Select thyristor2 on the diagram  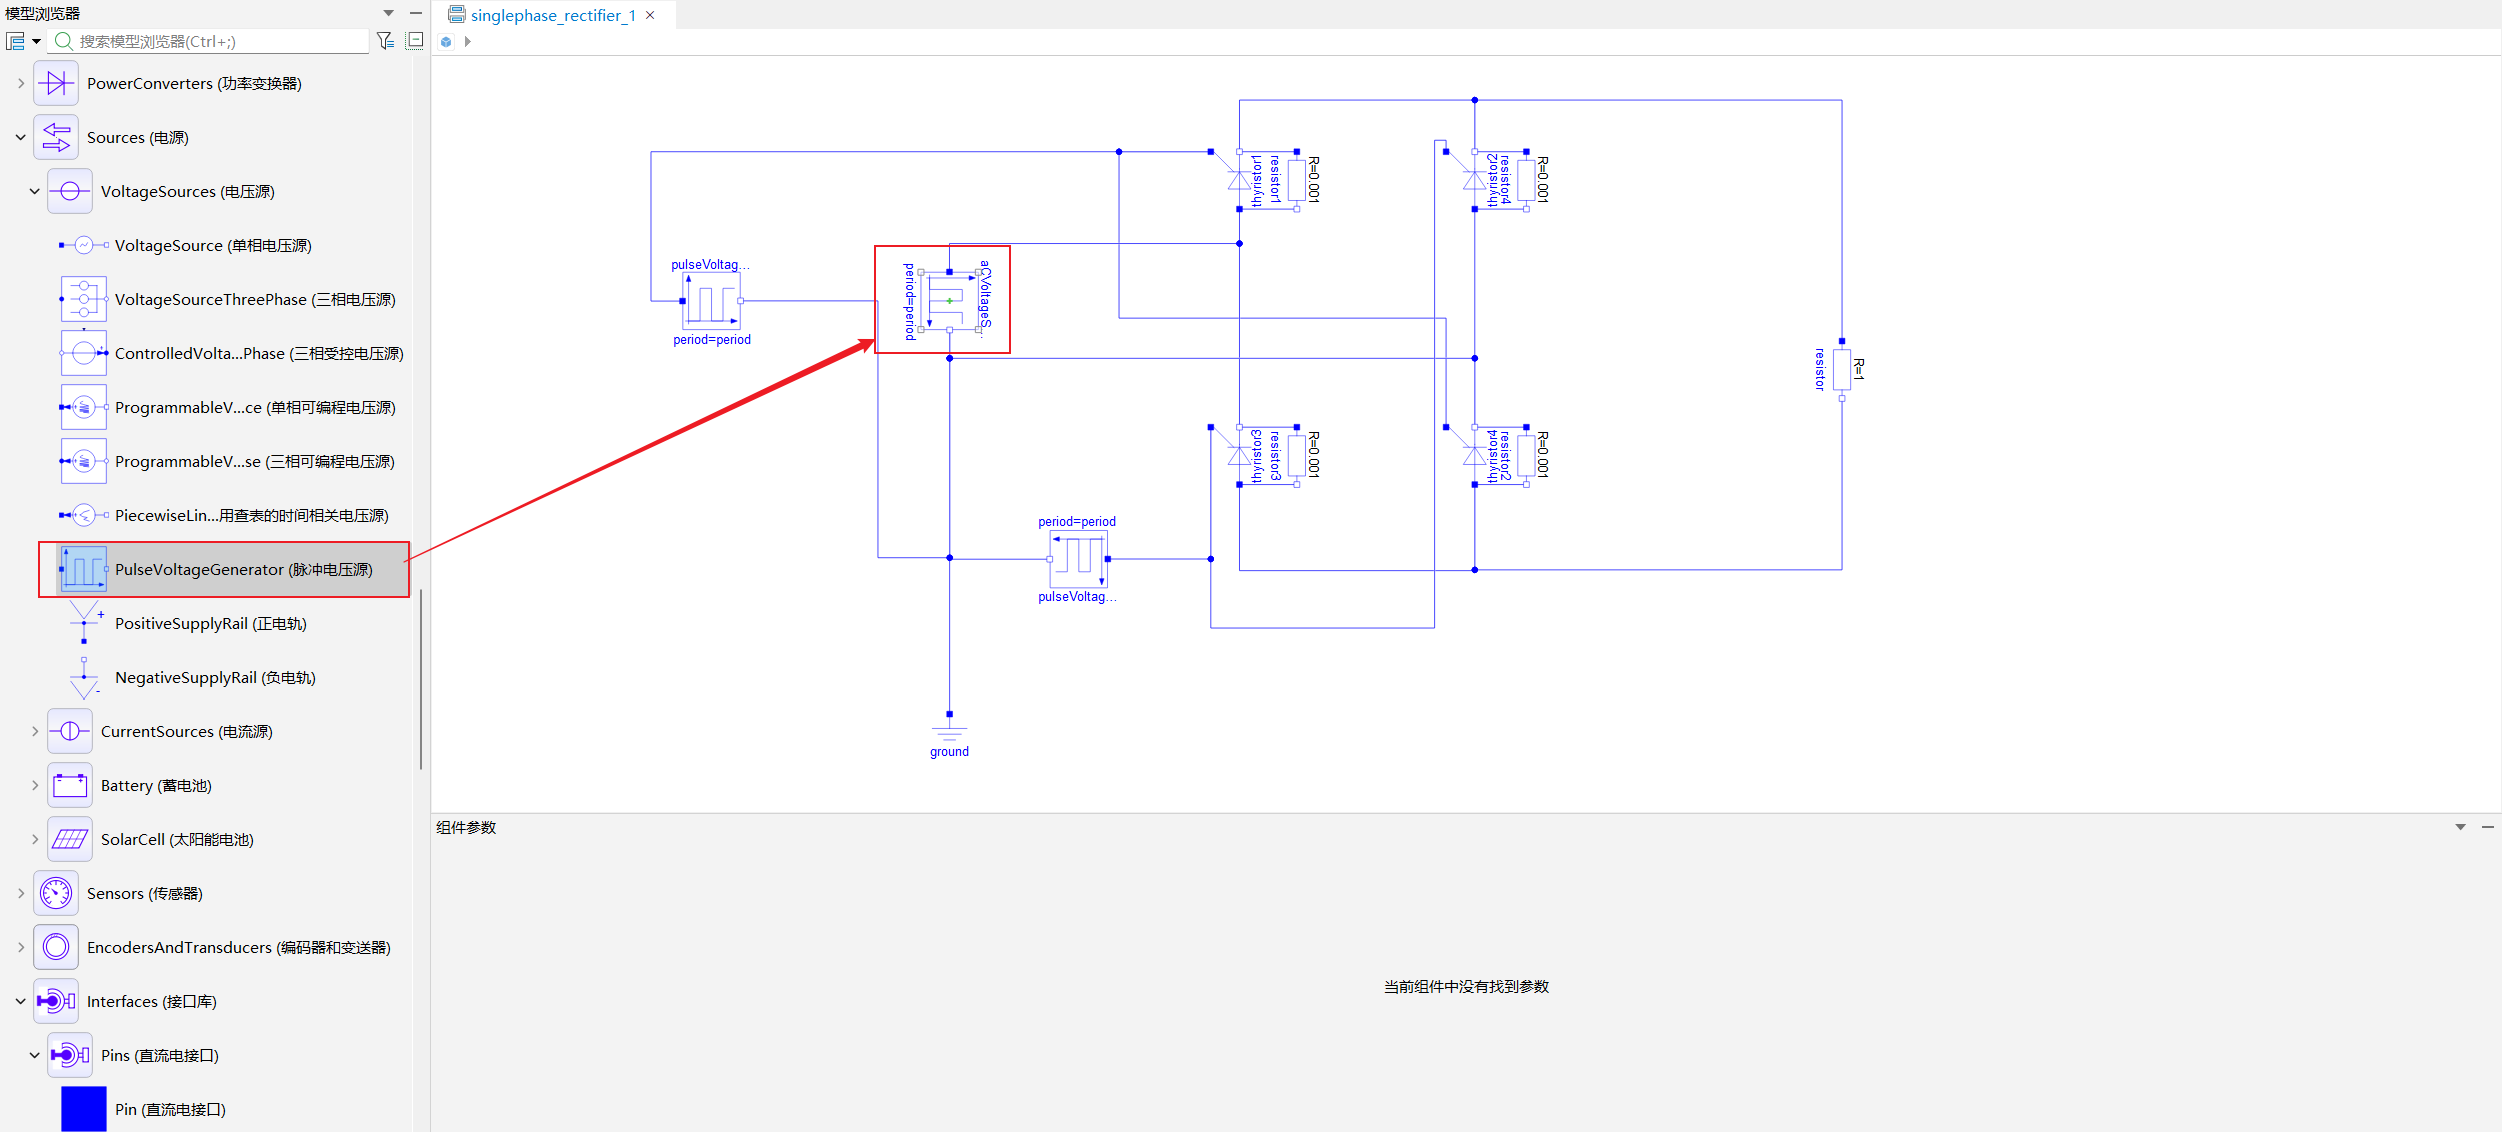(x=1474, y=180)
